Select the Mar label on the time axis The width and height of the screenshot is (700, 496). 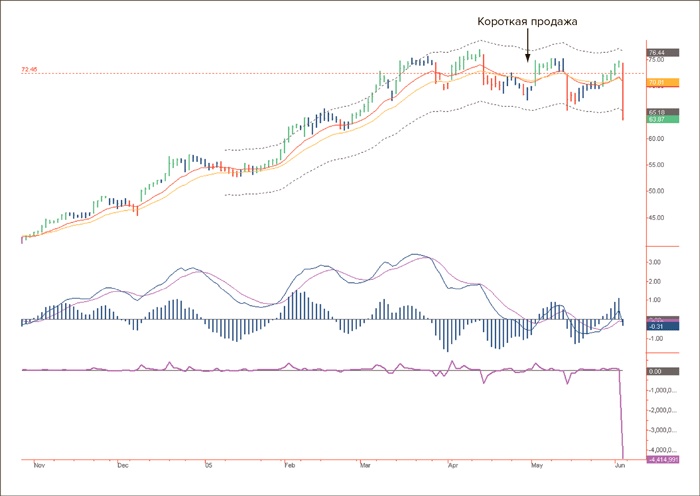pyautogui.click(x=364, y=466)
